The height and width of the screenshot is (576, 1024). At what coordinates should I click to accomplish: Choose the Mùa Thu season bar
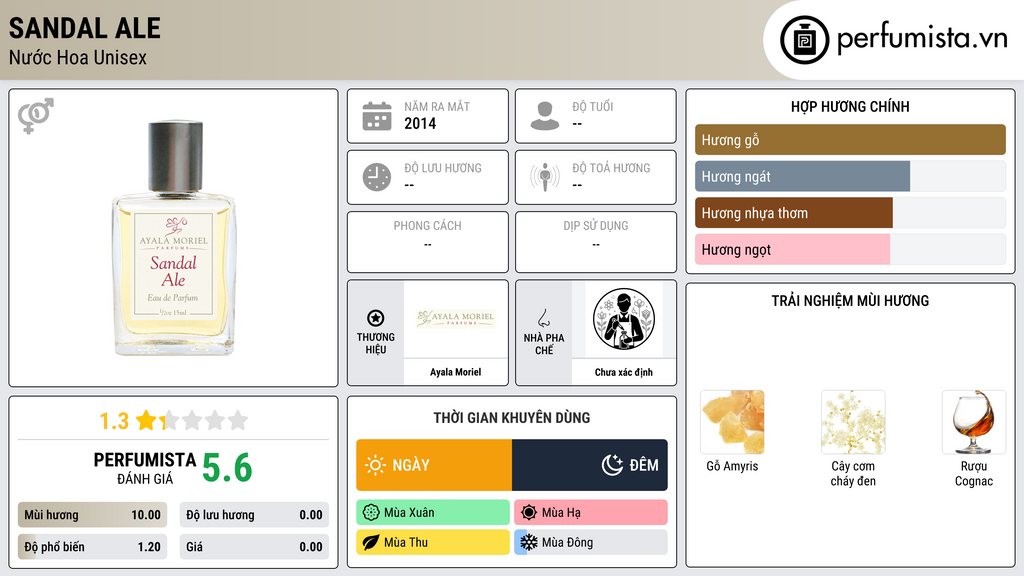point(432,542)
